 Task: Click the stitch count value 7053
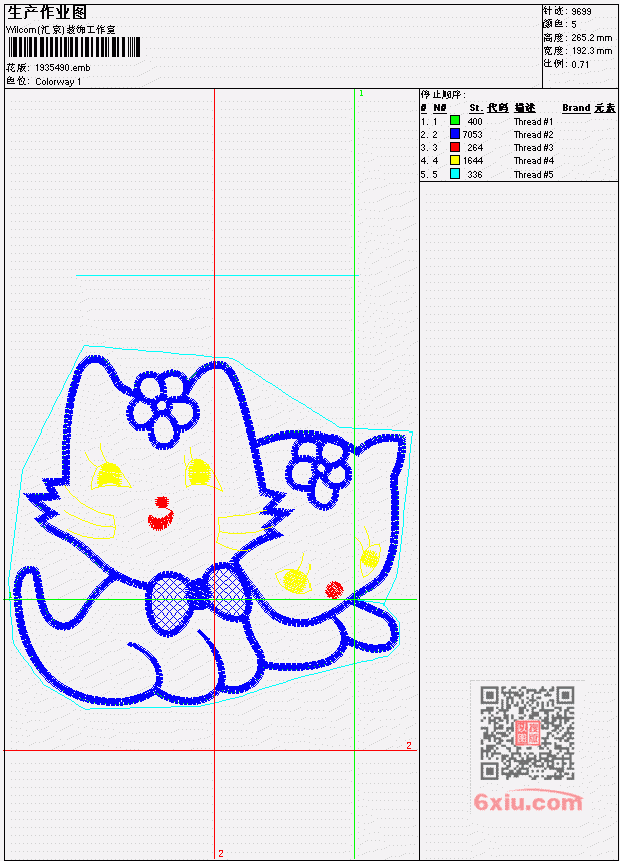pos(472,135)
